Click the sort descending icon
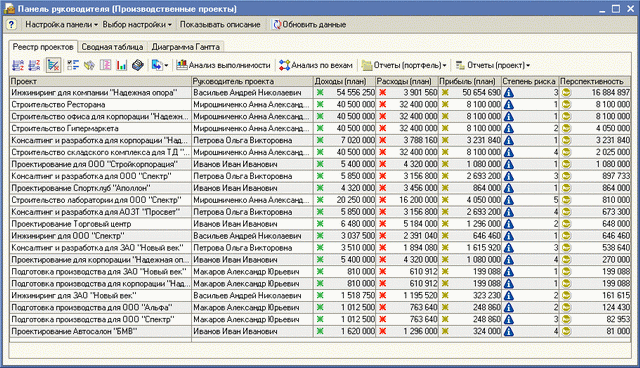This screenshot has height=368, width=640. (34, 65)
